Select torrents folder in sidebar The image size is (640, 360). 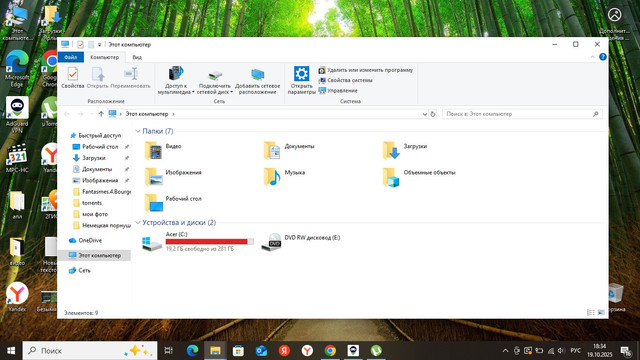(x=92, y=203)
